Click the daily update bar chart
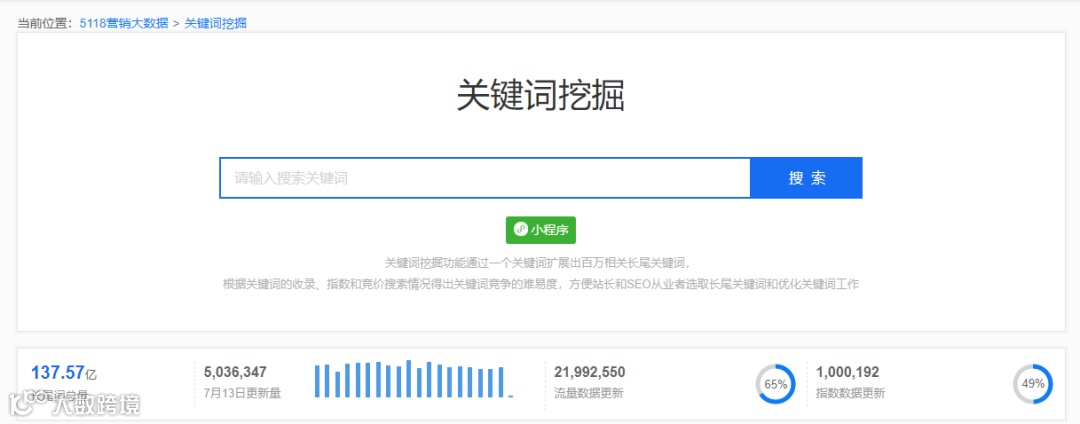Viewport: 1080px width, 424px height. [x=413, y=379]
